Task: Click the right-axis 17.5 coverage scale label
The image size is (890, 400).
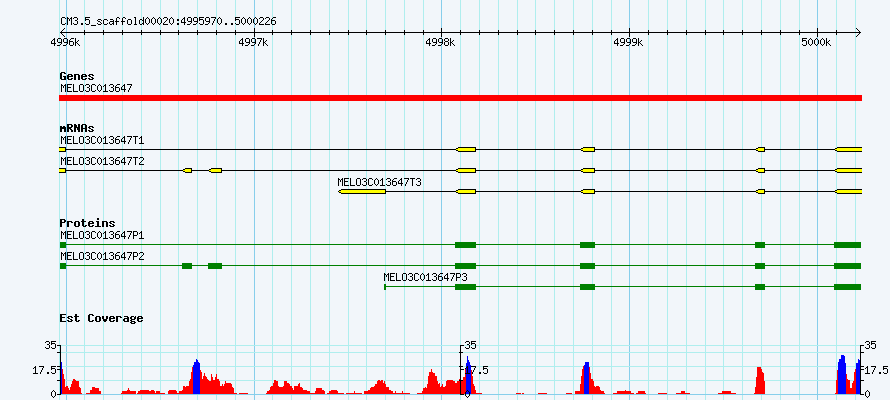Action: point(876,370)
